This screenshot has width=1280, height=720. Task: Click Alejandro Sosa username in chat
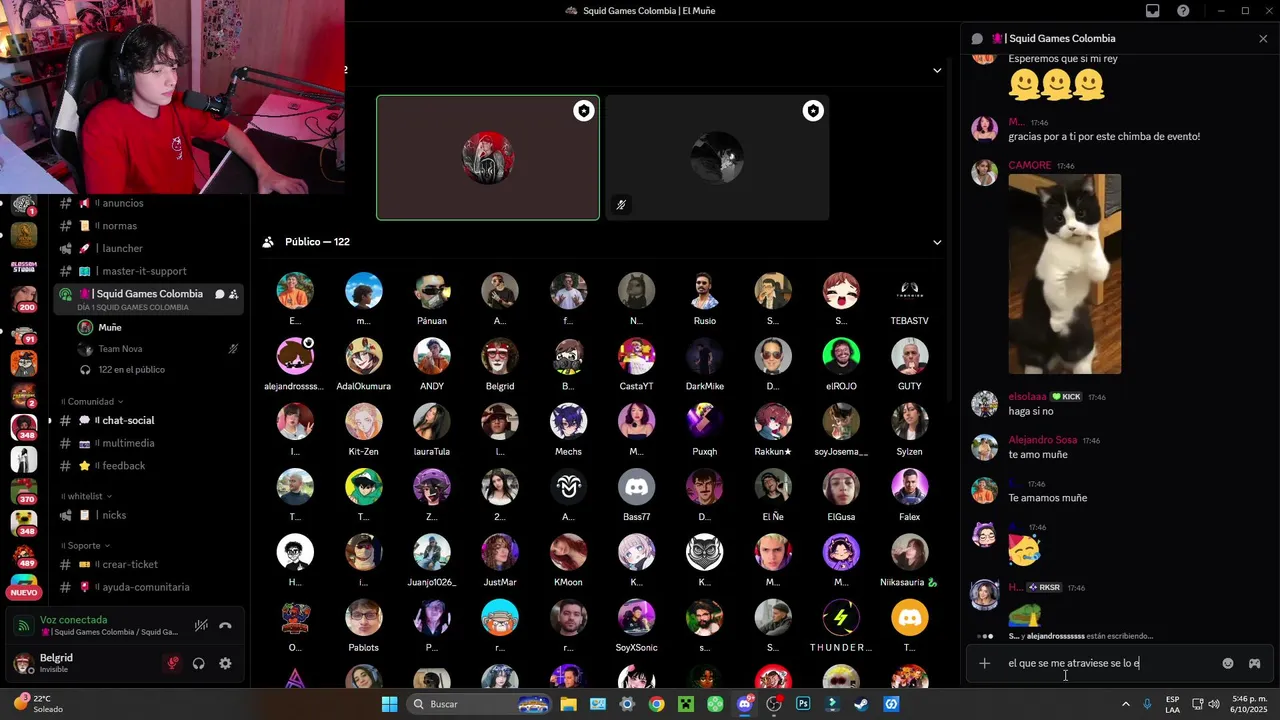coord(1042,440)
